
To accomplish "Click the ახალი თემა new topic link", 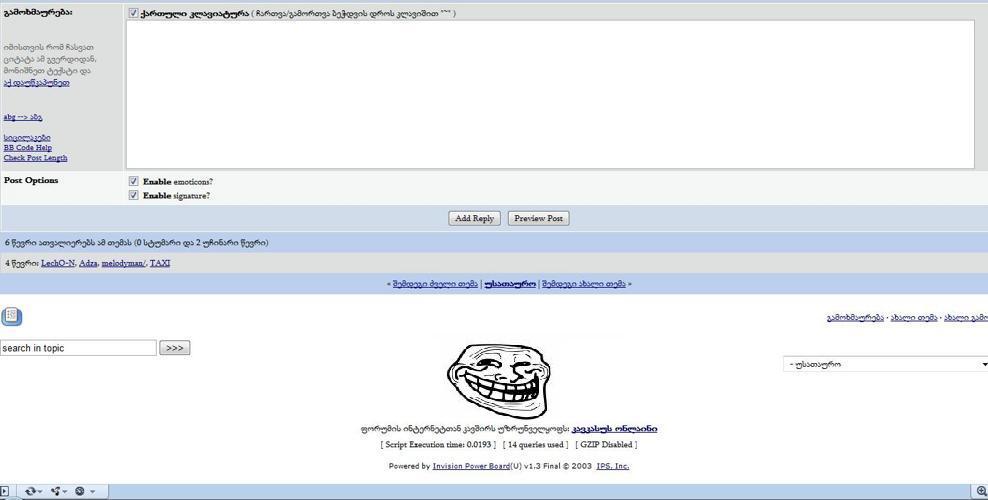I will point(914,317).
